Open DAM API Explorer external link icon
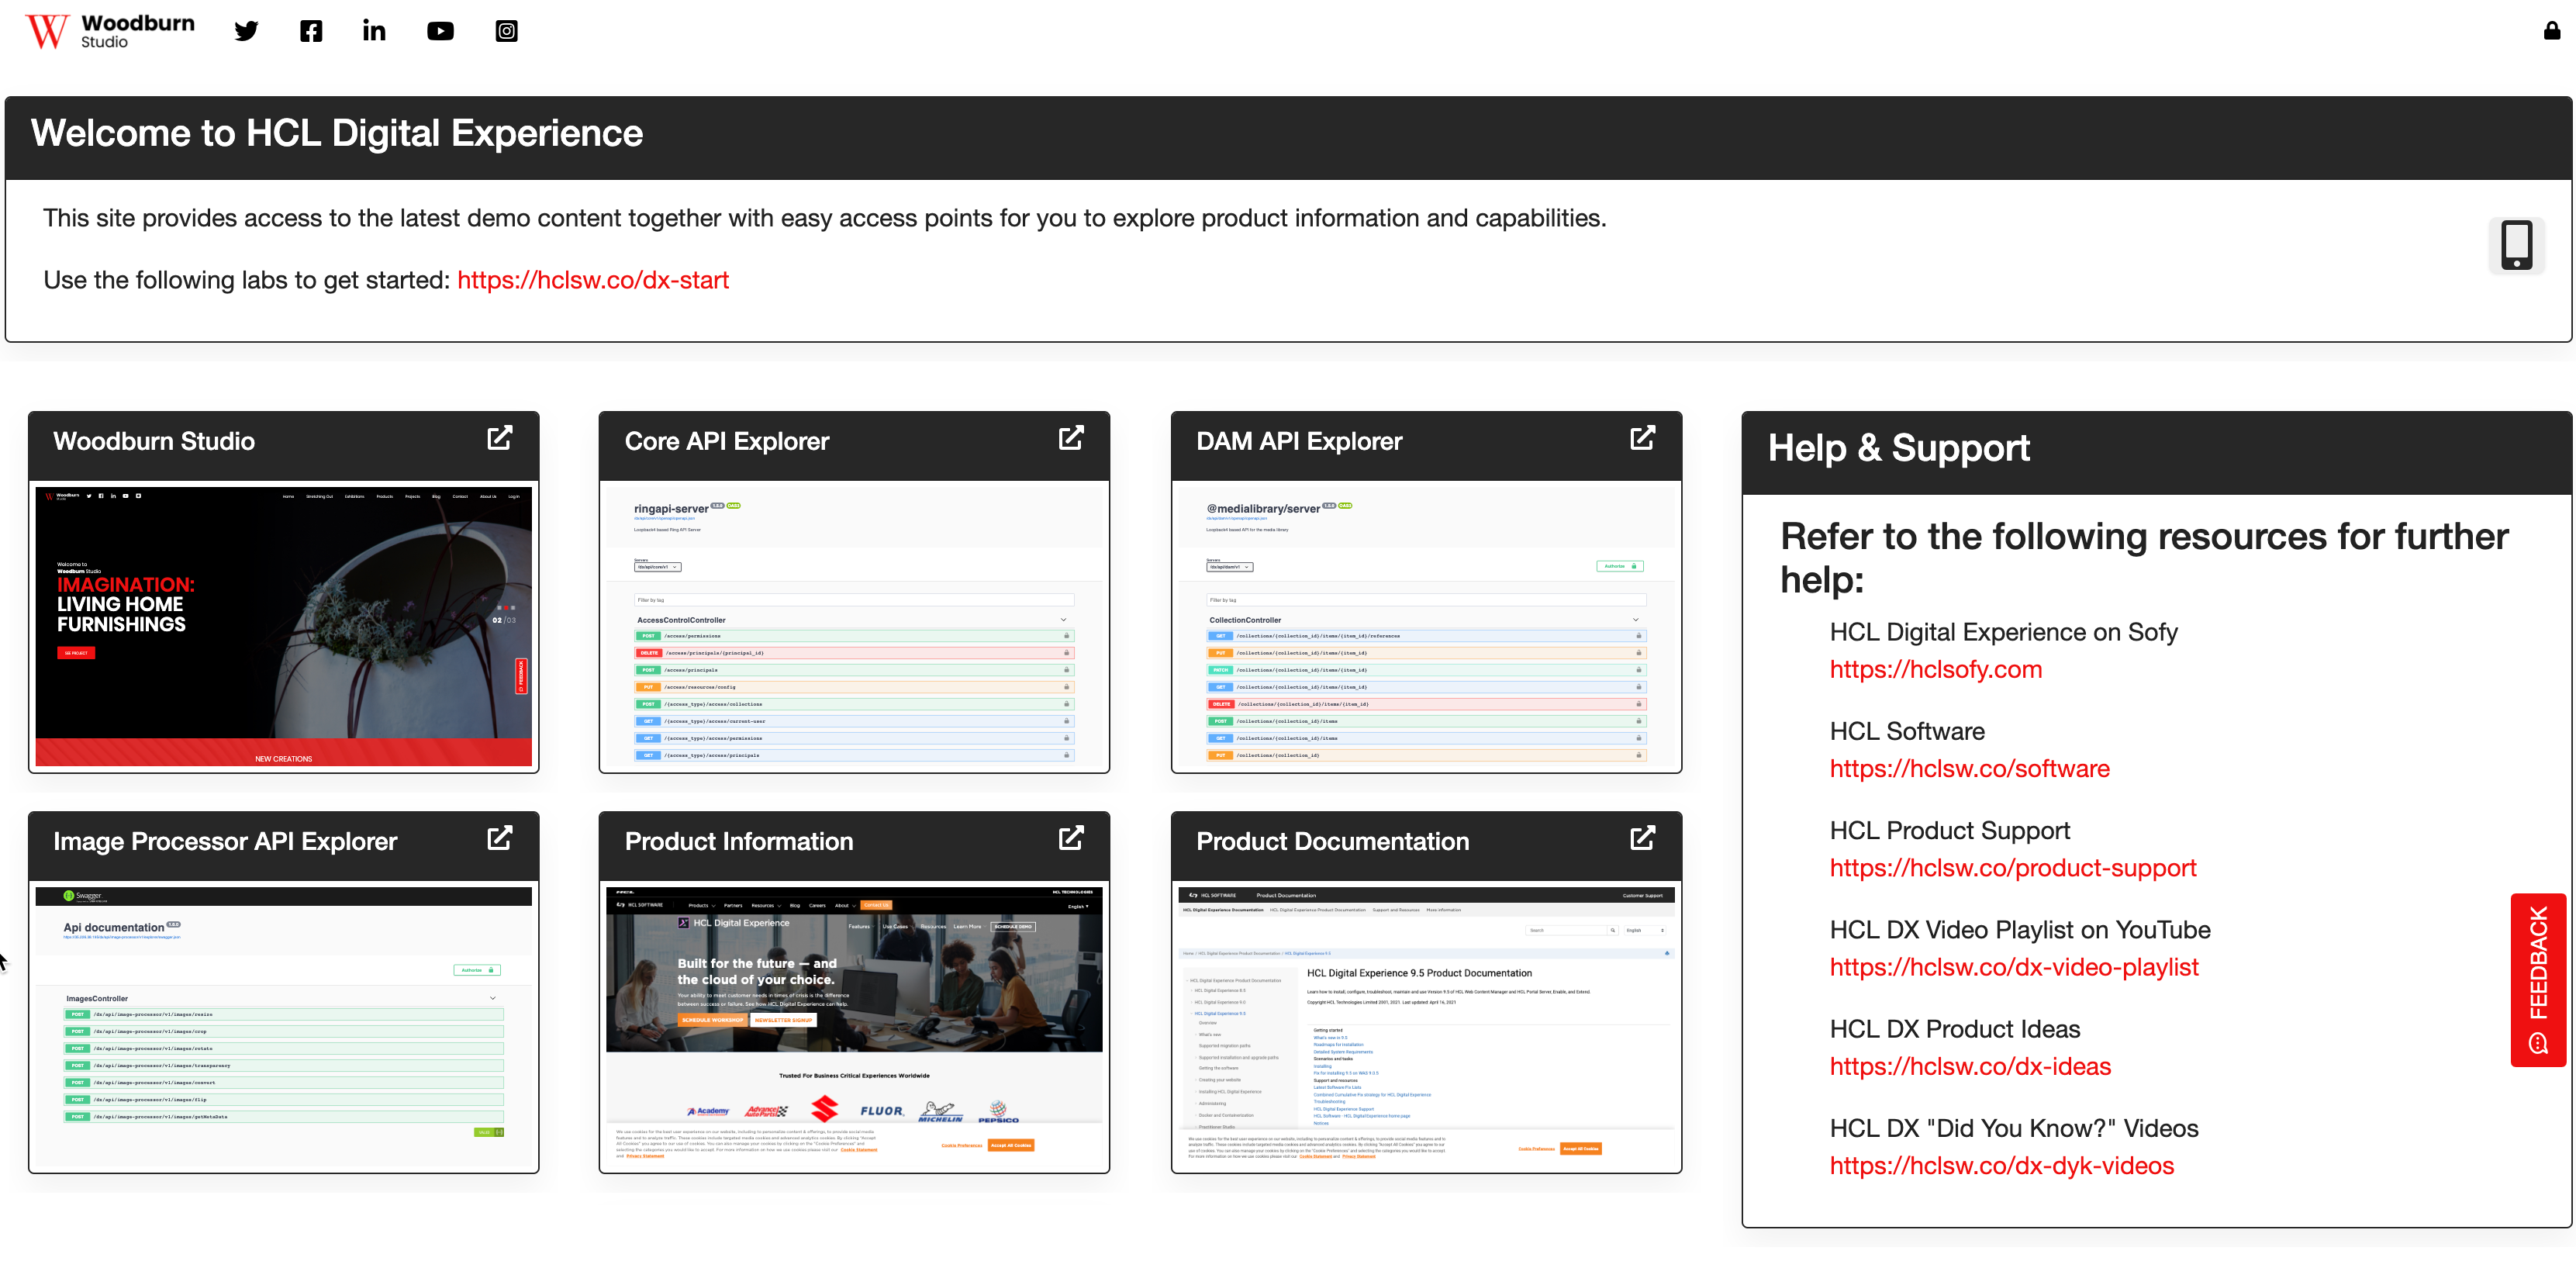2576x1261 pixels. coord(1643,438)
